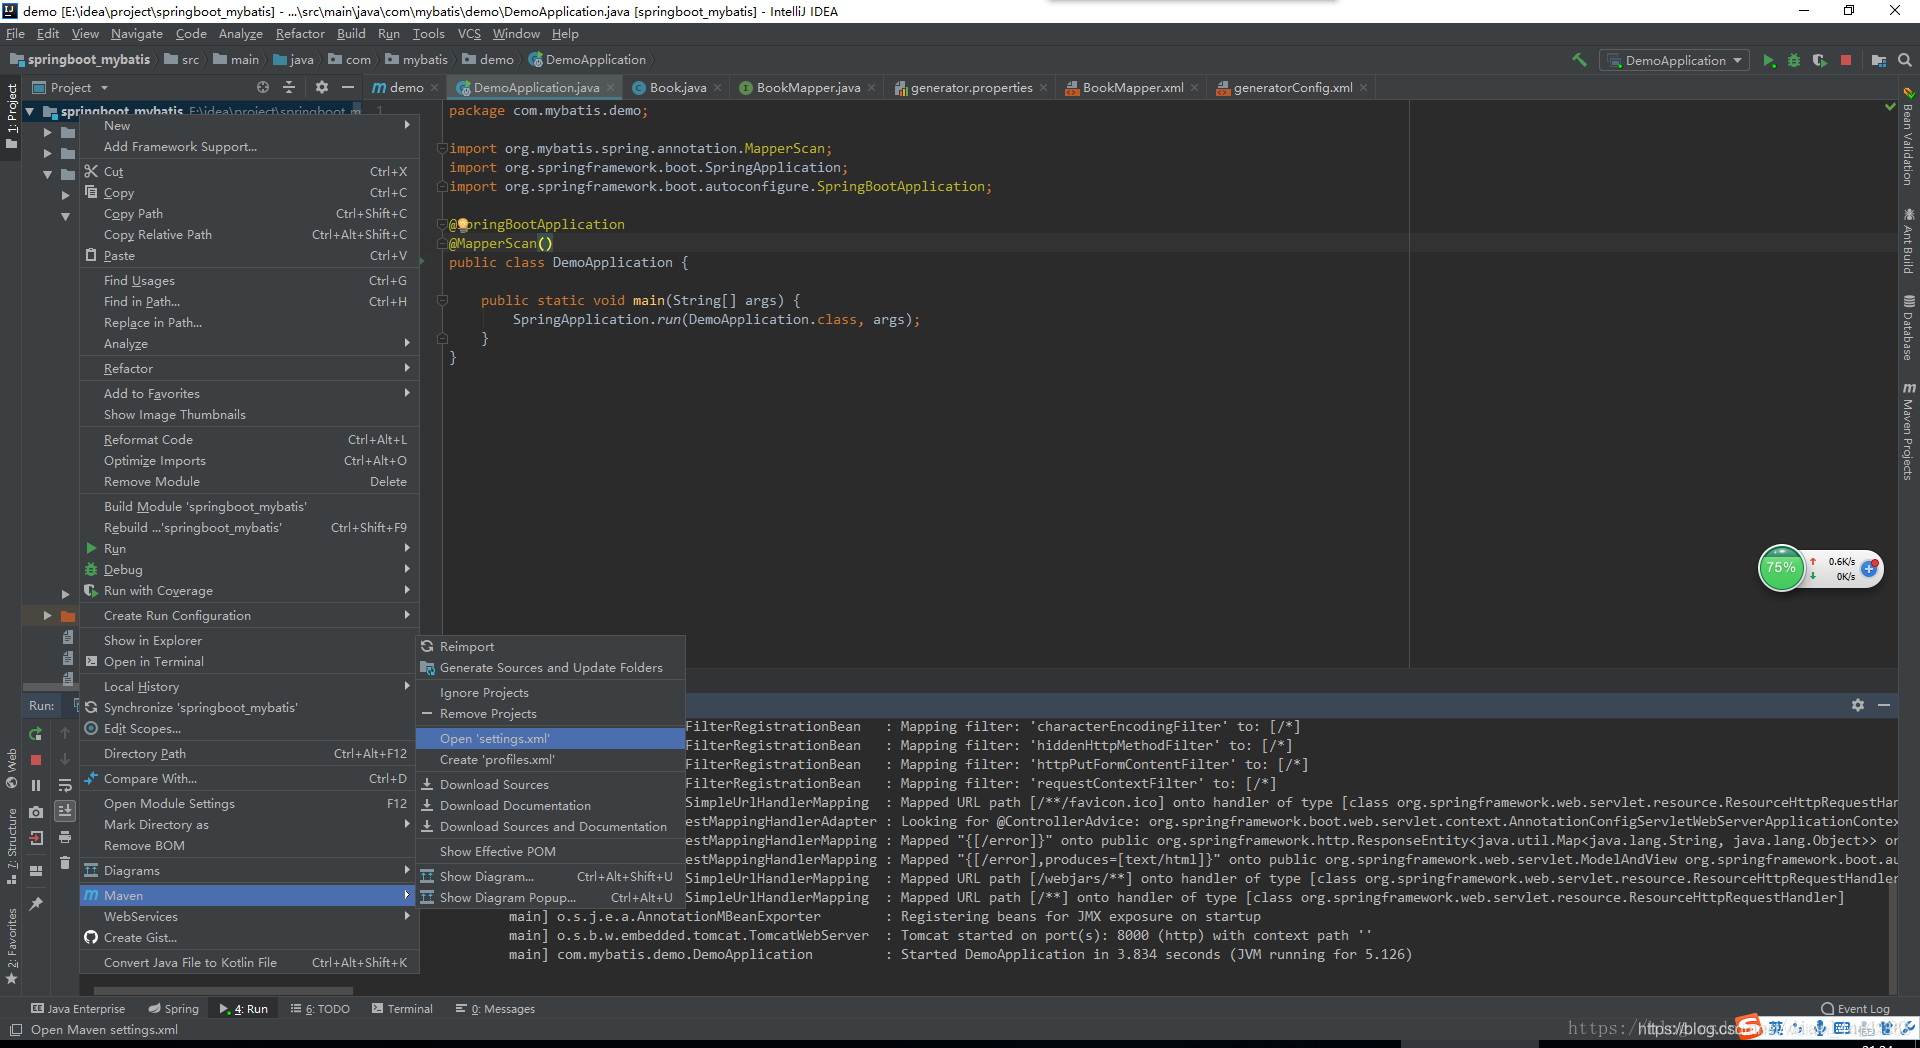The image size is (1920, 1048).
Task: Open the Terminal tool window button
Action: (x=402, y=1009)
